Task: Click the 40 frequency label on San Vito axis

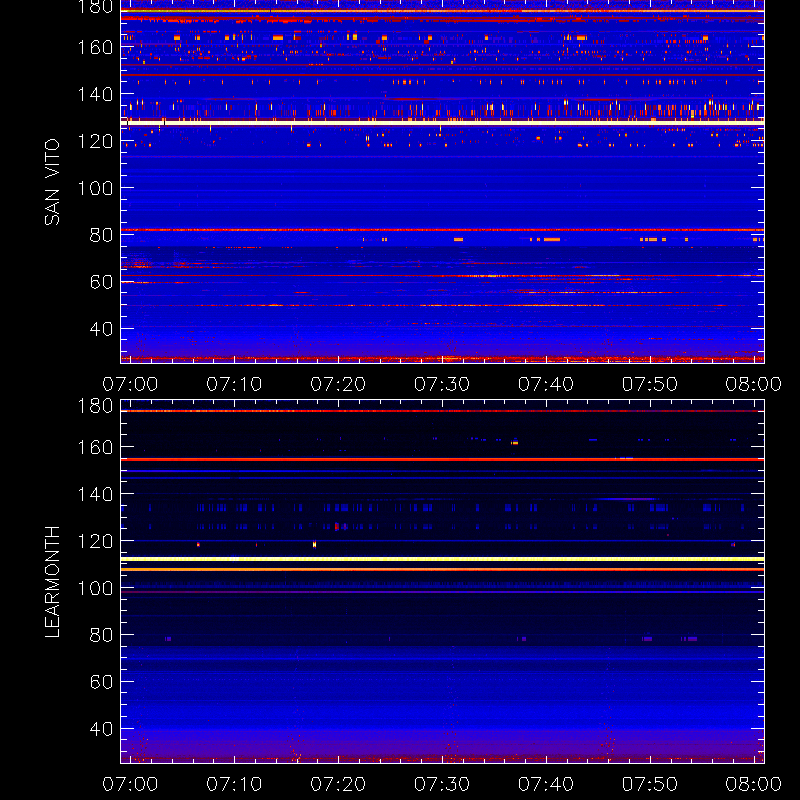Action: (102, 329)
